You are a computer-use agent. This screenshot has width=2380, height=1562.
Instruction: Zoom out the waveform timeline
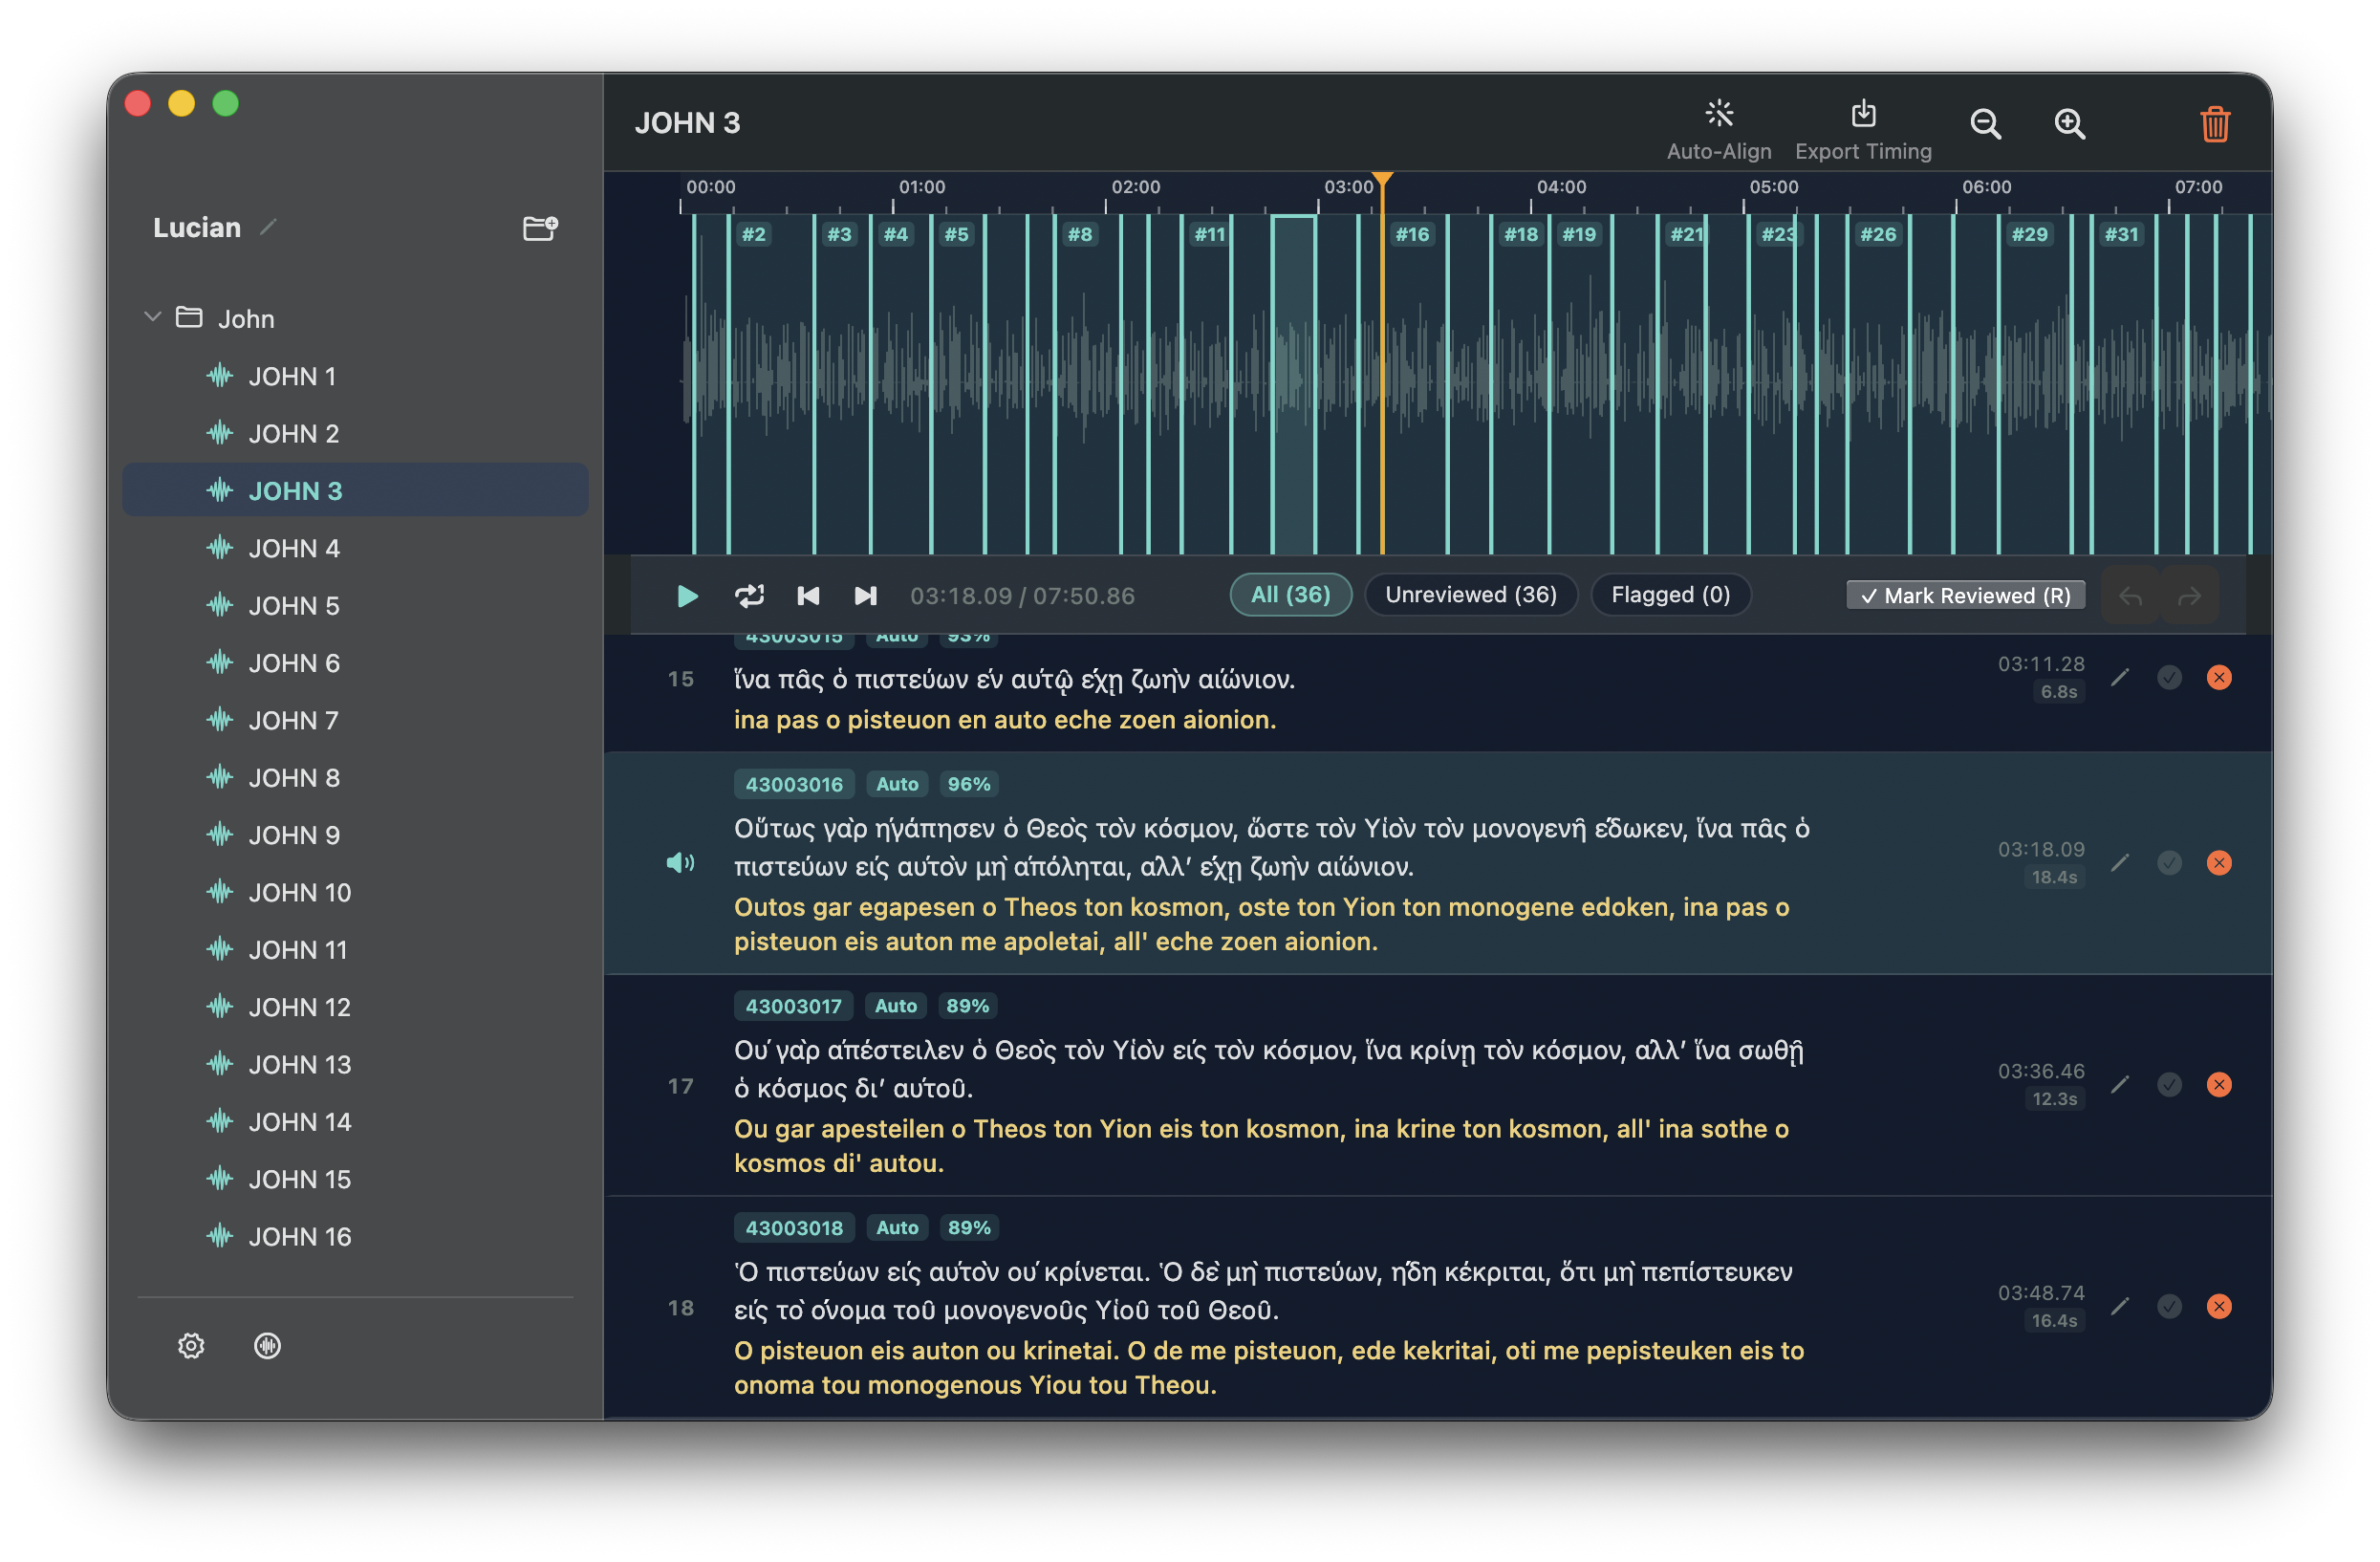(1985, 124)
